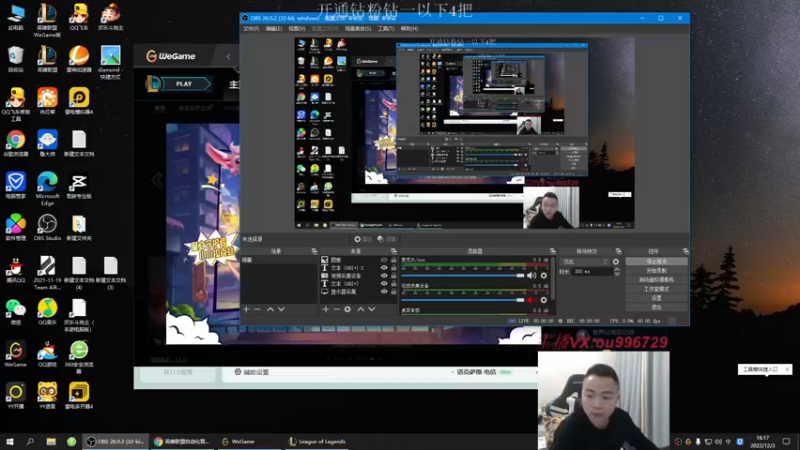Remove selected scene with minus icon
This screenshot has width=800, height=450.
257,309
